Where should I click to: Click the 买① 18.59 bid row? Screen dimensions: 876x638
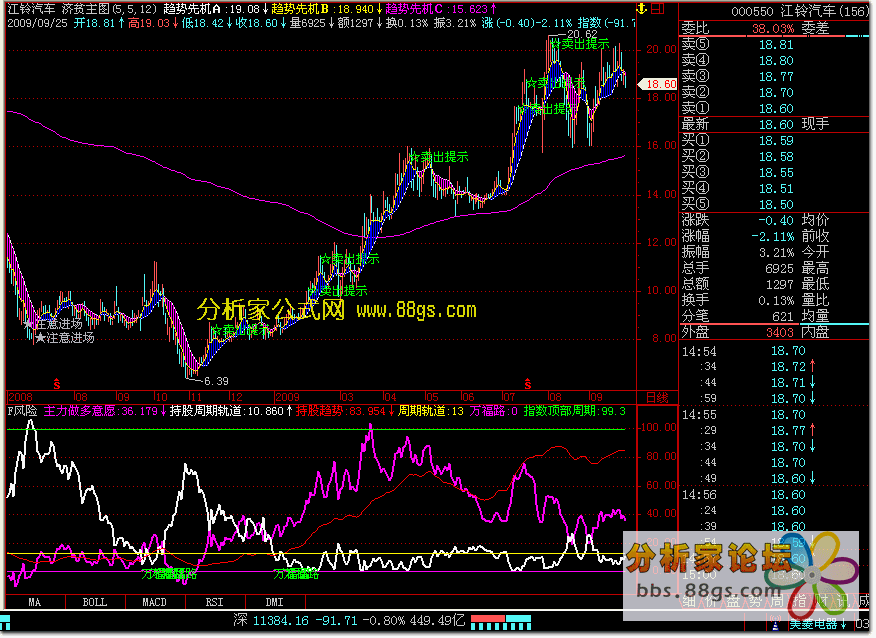click(774, 141)
